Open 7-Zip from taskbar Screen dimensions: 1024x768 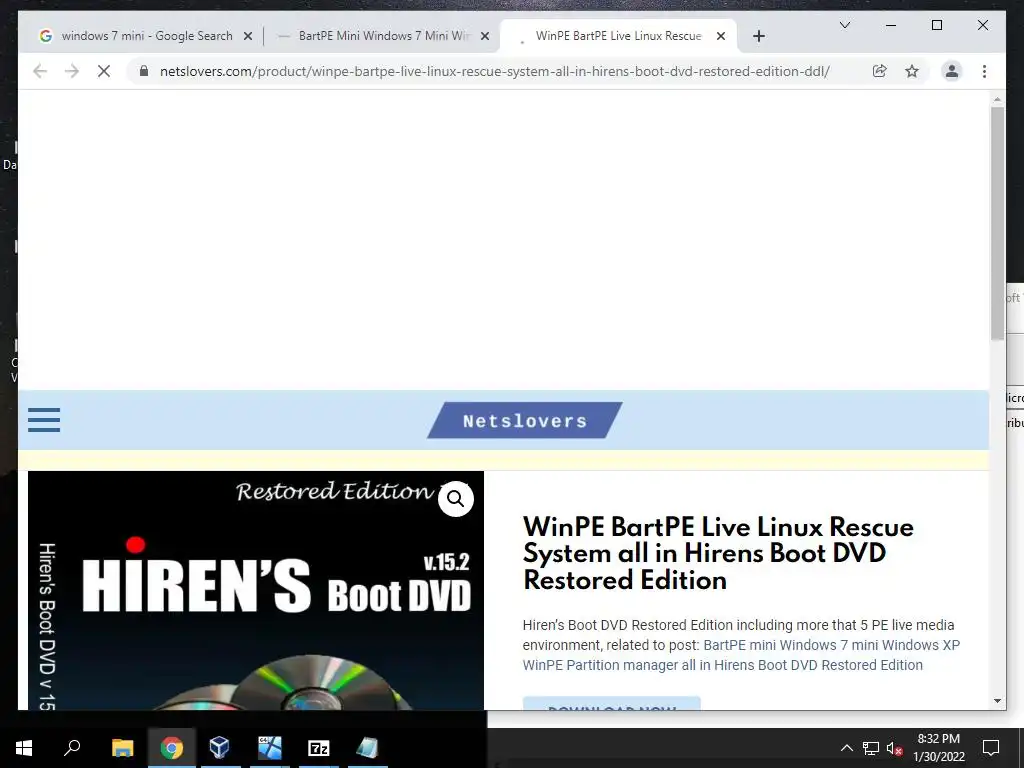click(319, 748)
